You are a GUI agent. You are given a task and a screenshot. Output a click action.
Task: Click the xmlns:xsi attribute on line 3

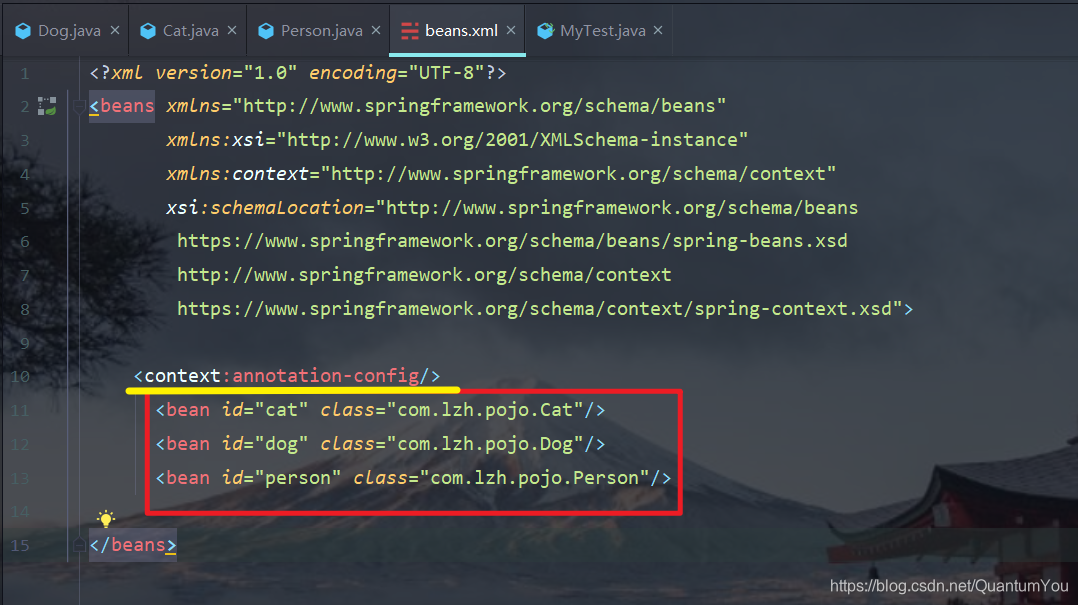point(456,140)
